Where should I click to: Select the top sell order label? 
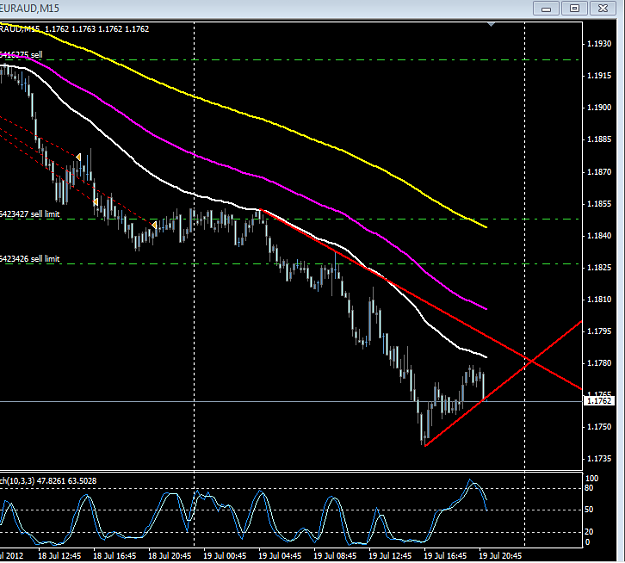[x=21, y=55]
